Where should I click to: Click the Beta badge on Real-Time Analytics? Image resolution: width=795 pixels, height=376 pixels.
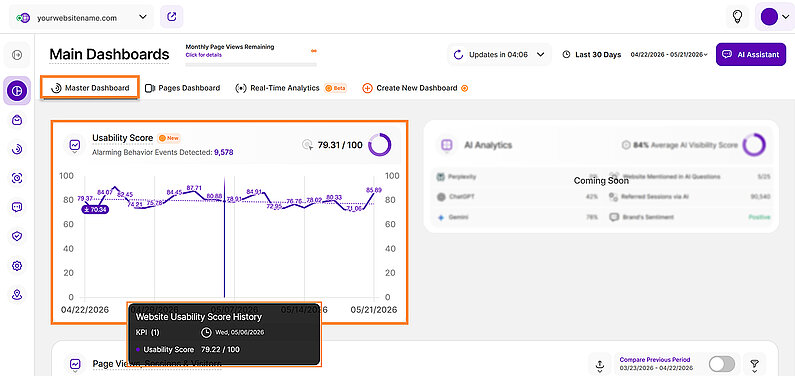coord(335,88)
